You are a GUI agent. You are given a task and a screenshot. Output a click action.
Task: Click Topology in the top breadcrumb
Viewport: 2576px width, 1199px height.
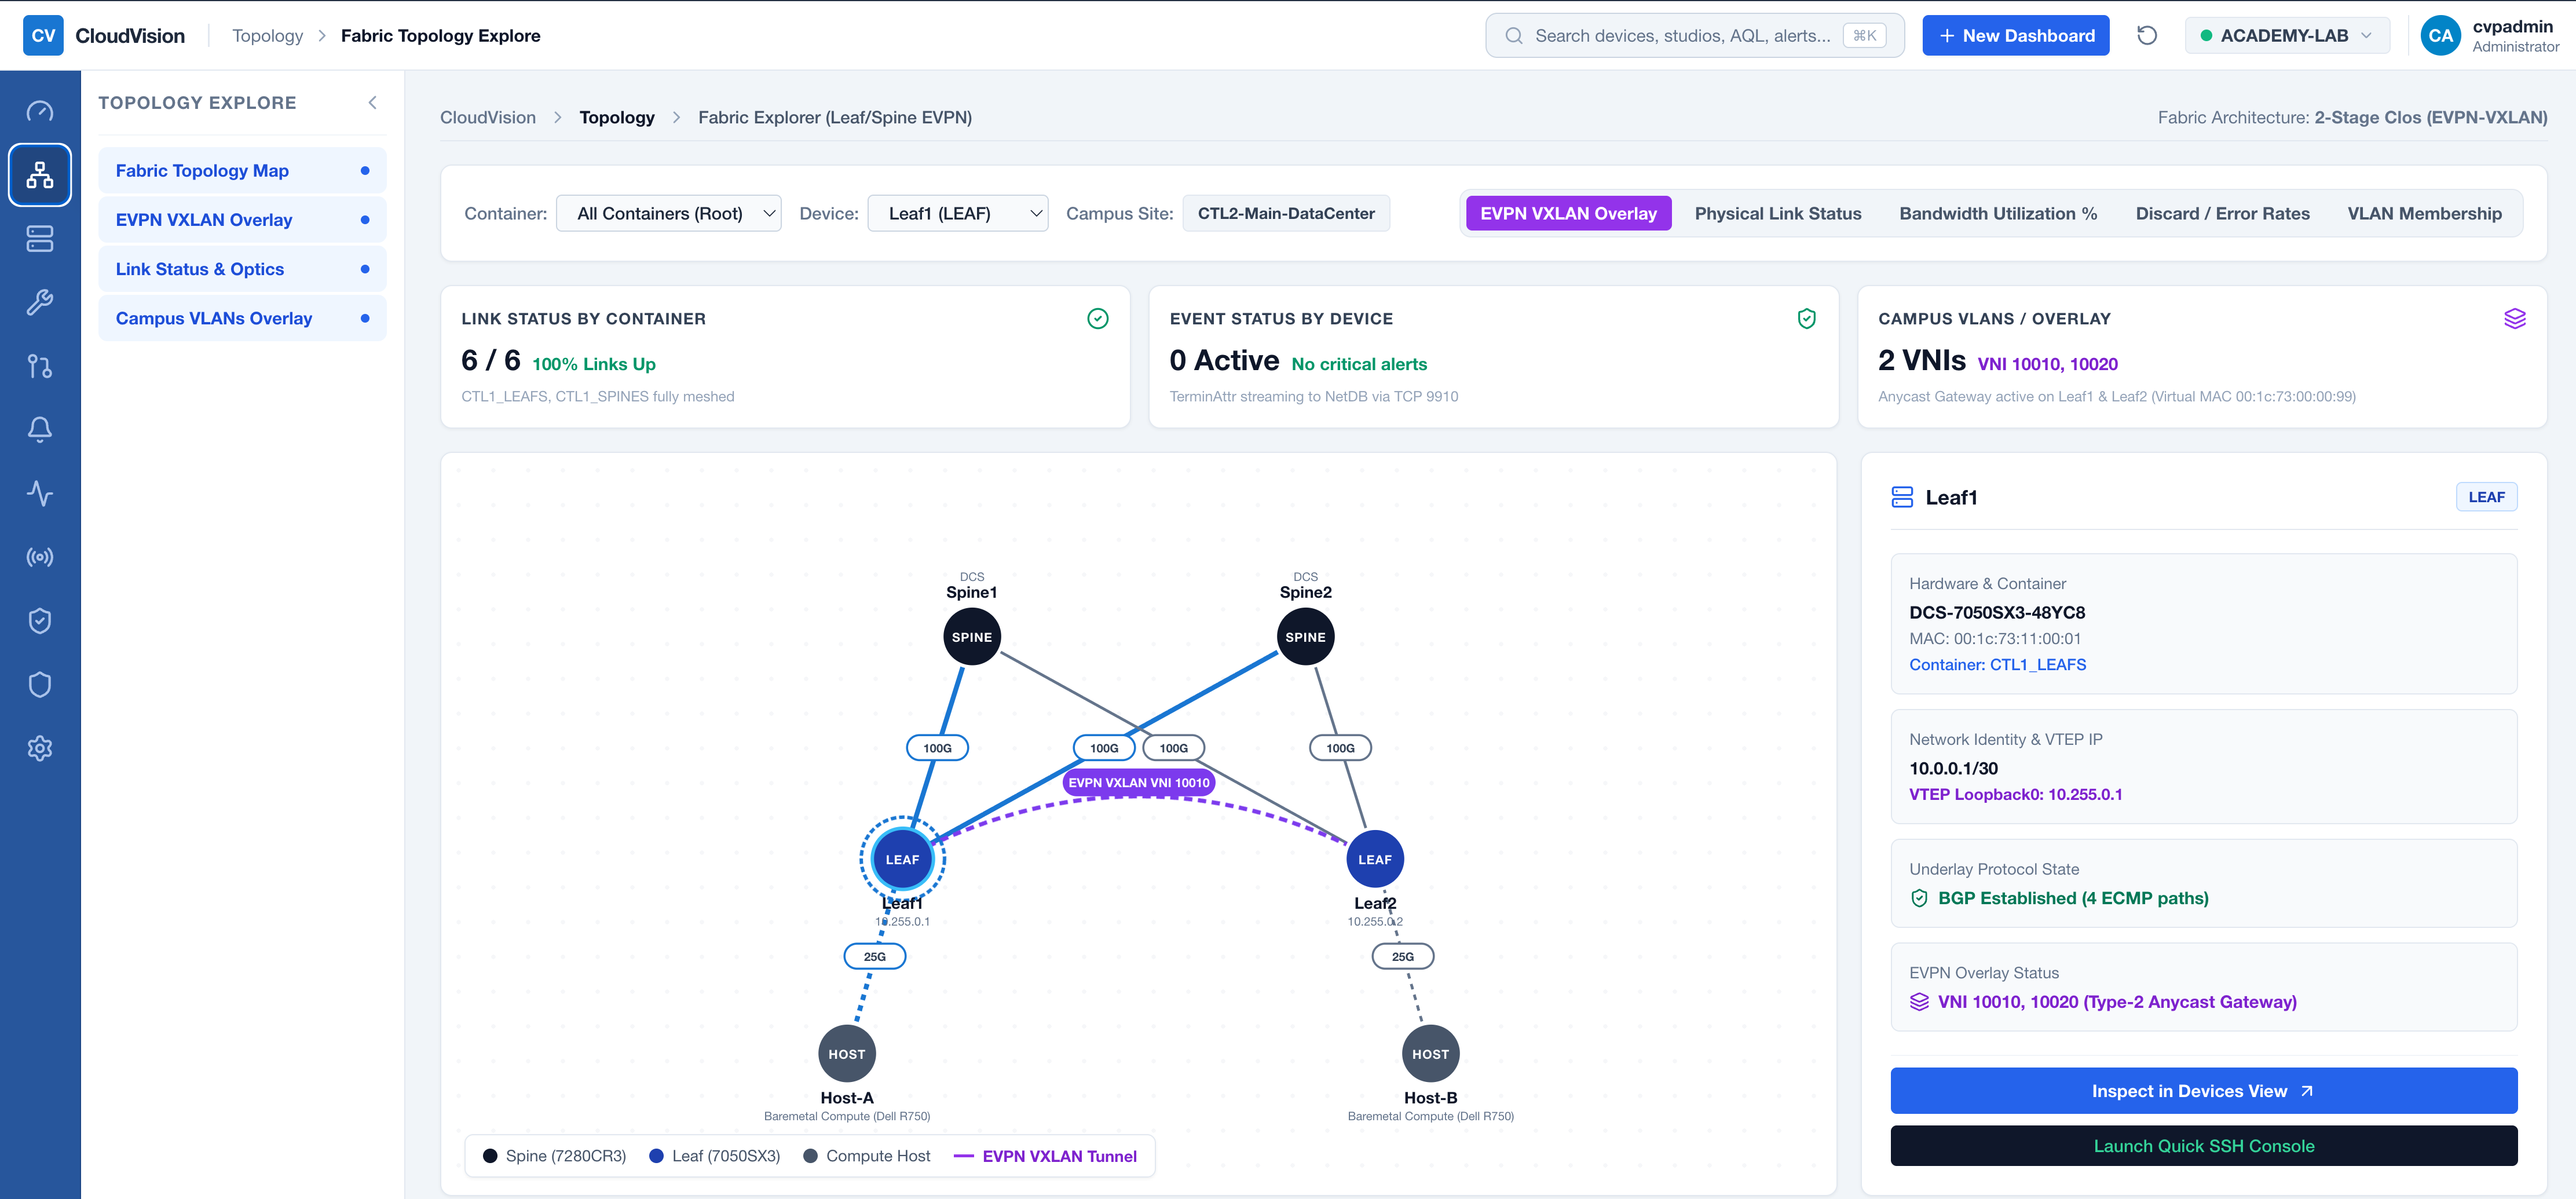point(267,36)
